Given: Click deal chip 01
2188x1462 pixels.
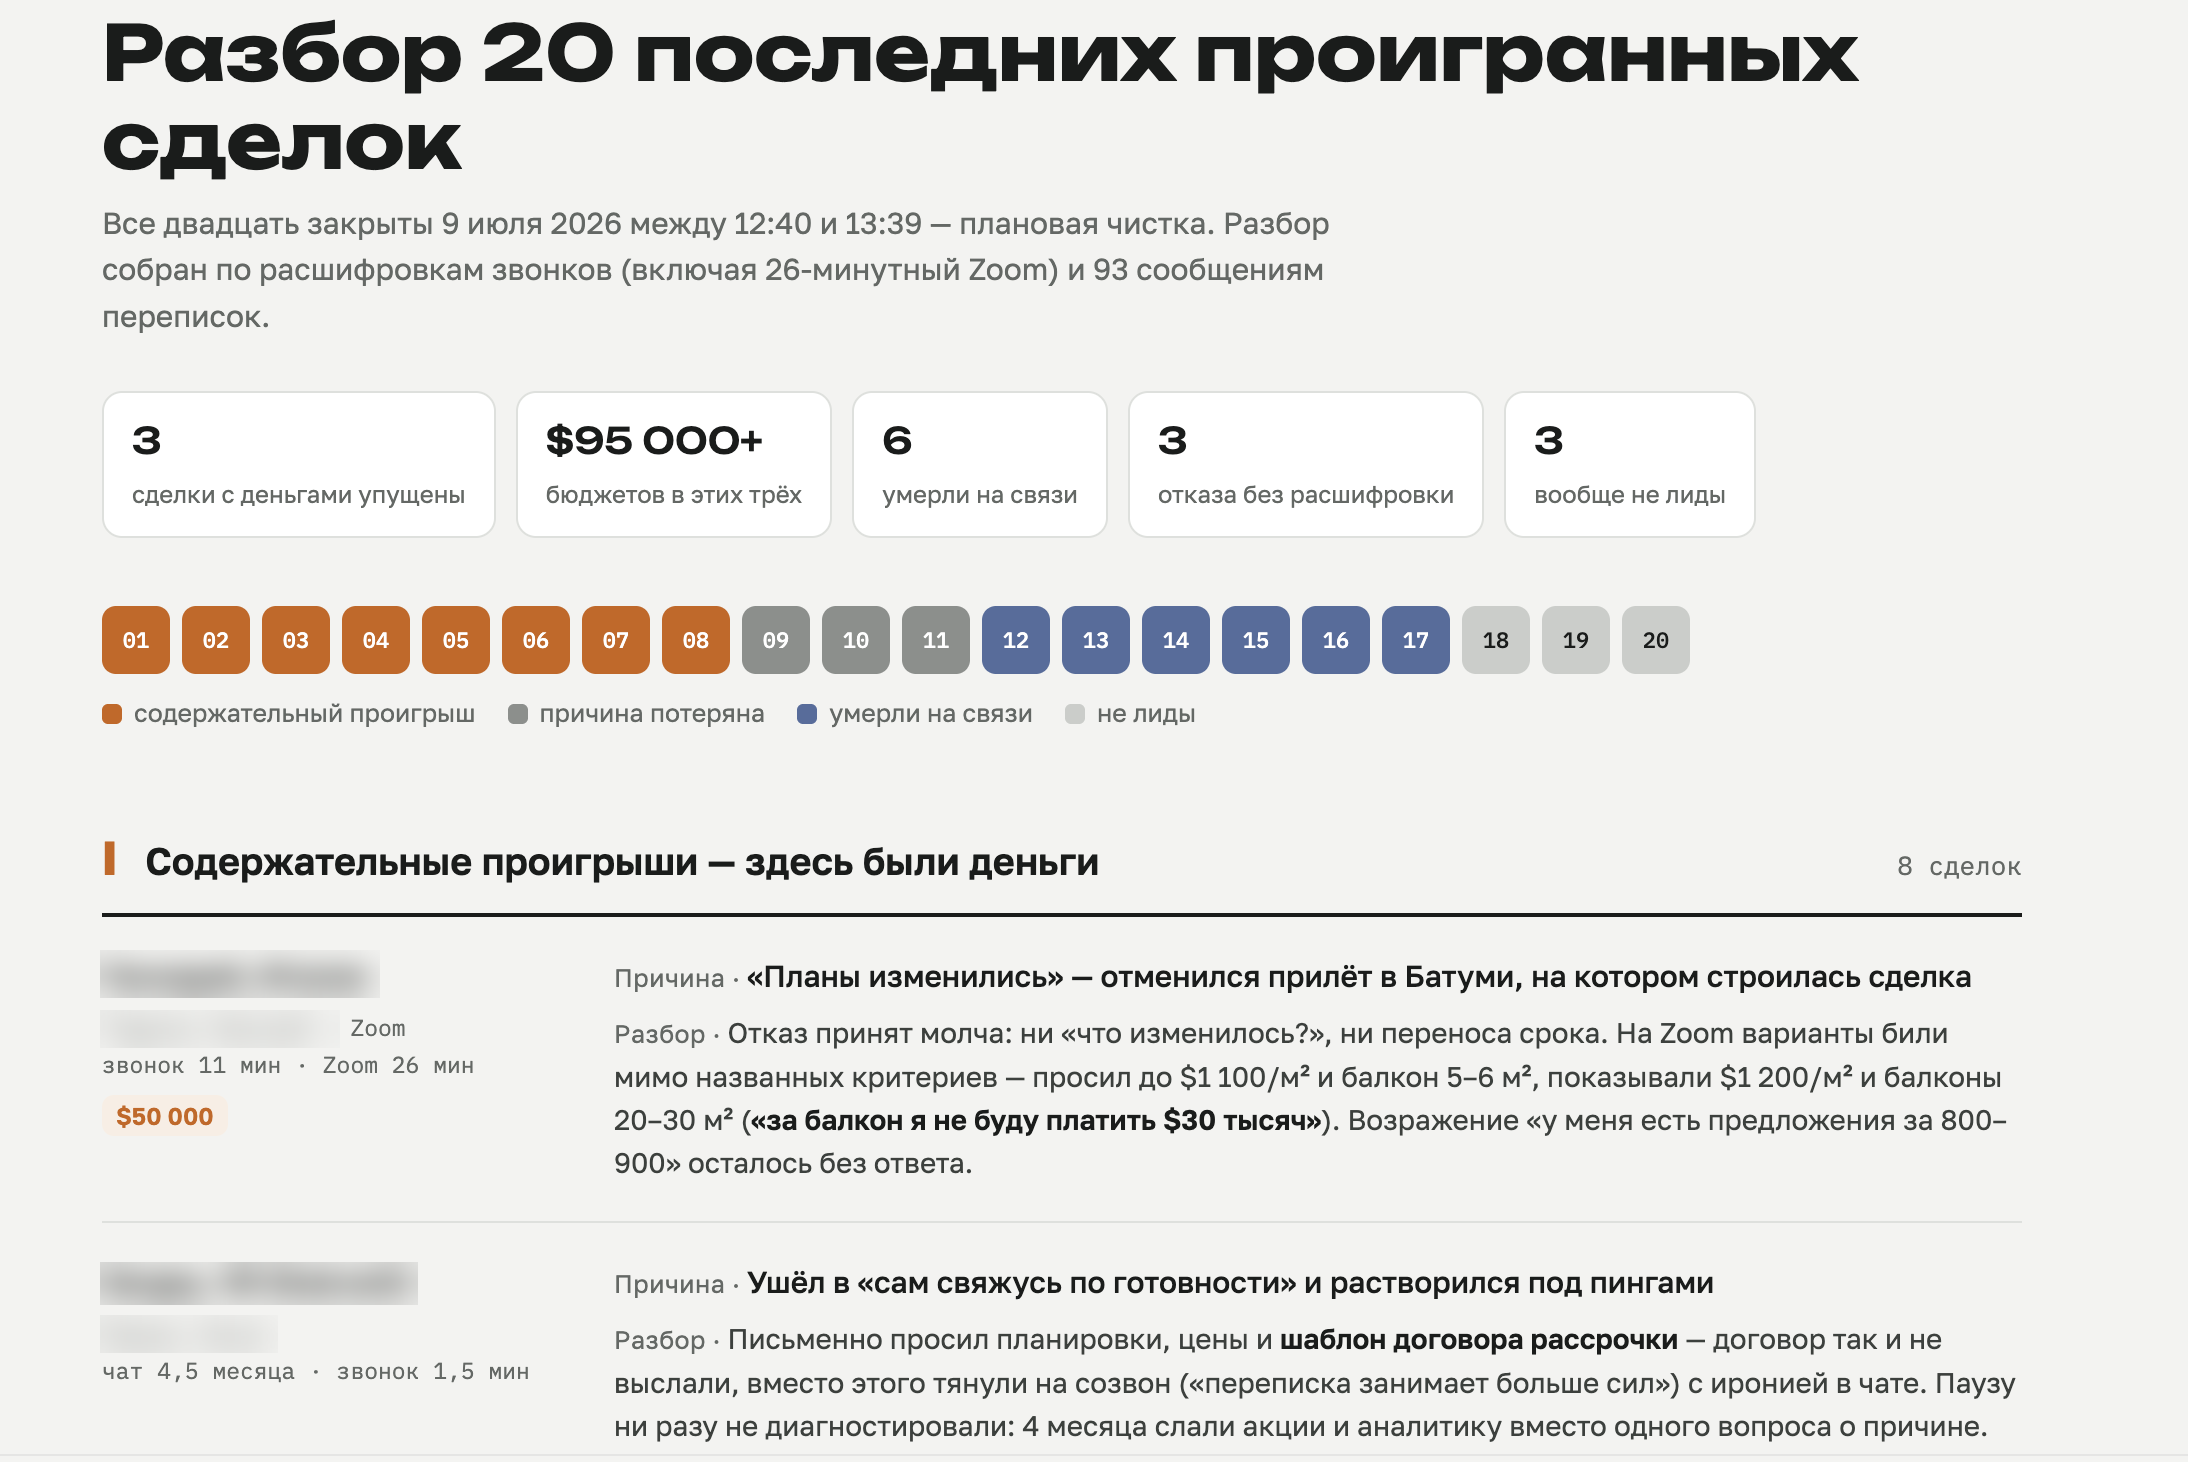Looking at the screenshot, I should coord(136,640).
